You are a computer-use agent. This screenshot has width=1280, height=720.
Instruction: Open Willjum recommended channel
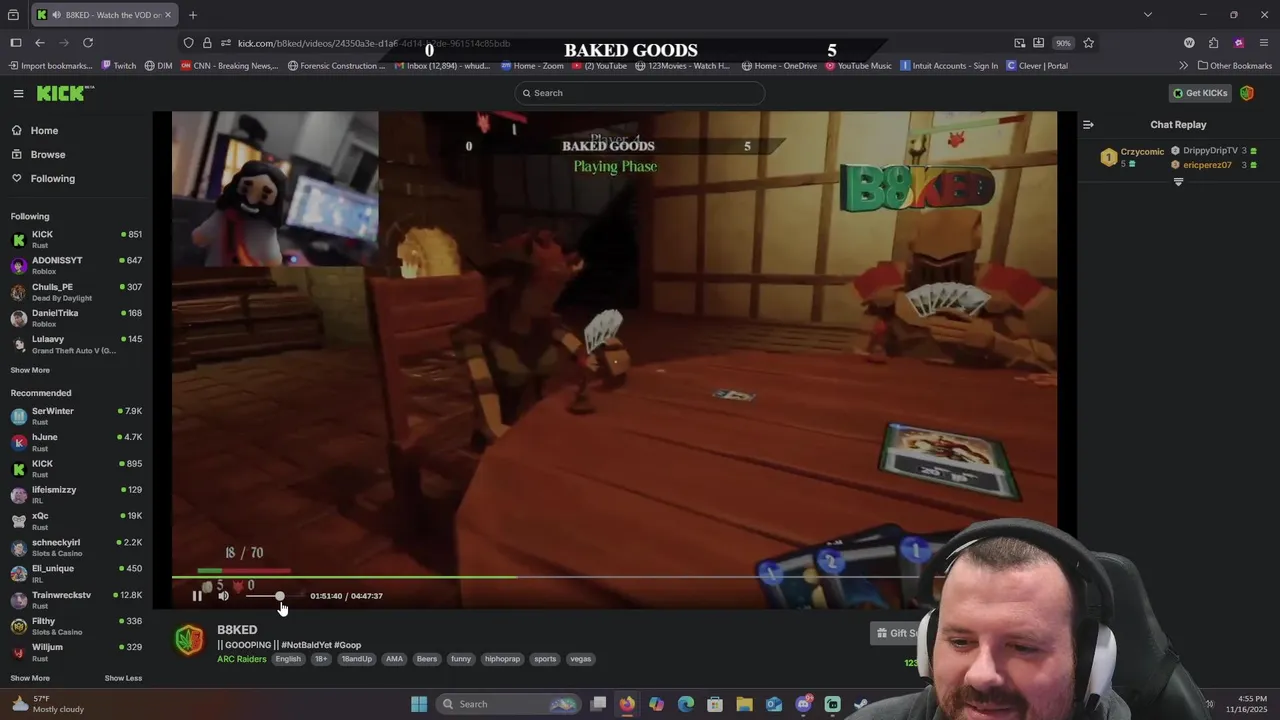point(76,652)
